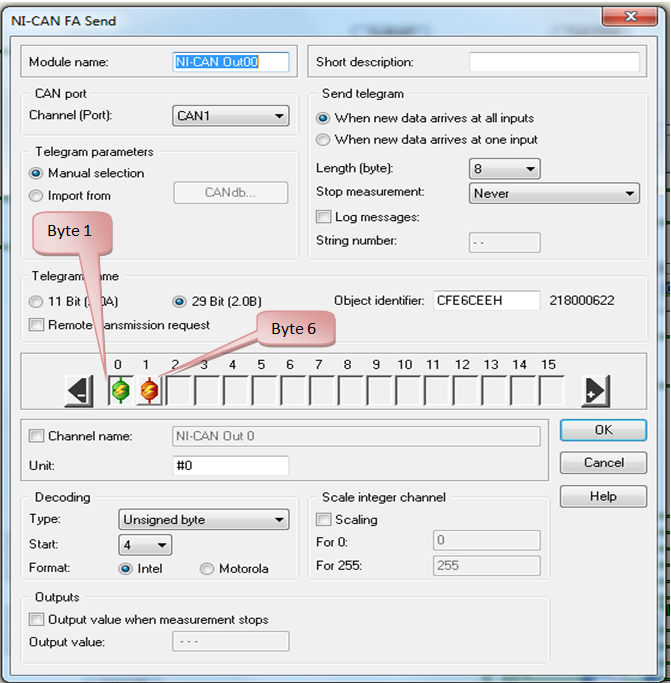
Task: Select empty channel slot 10
Action: [x=408, y=390]
